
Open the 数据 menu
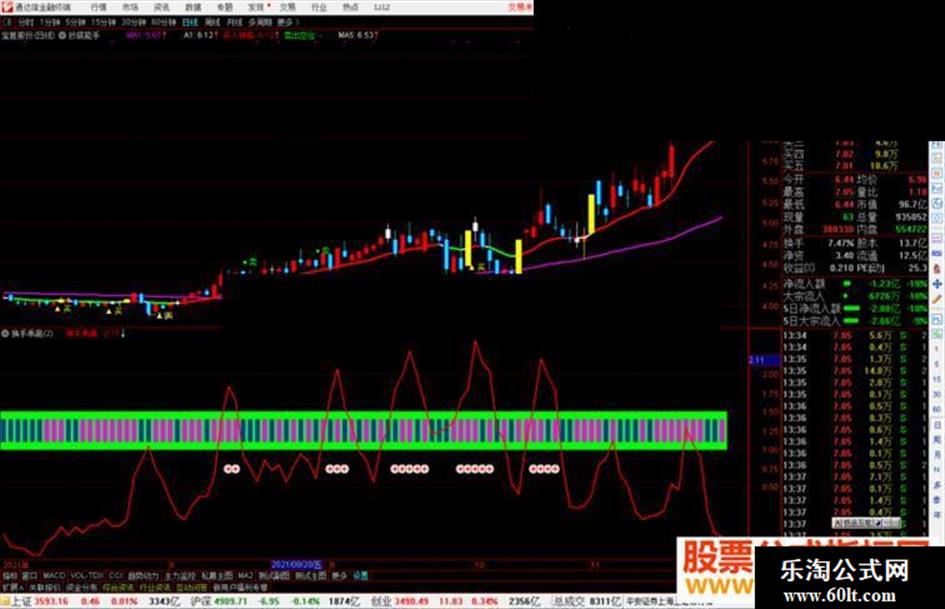coord(193,7)
